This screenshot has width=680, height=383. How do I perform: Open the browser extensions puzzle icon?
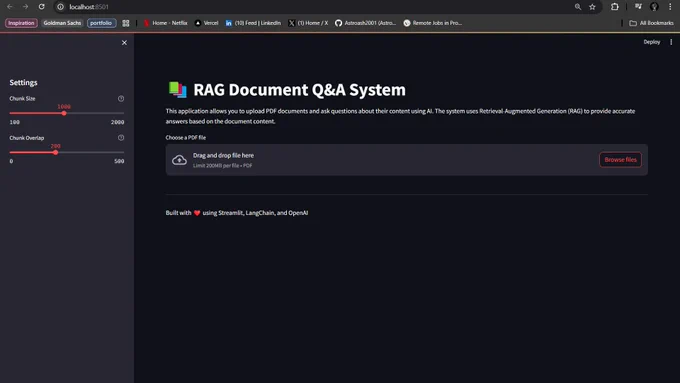tap(615, 7)
